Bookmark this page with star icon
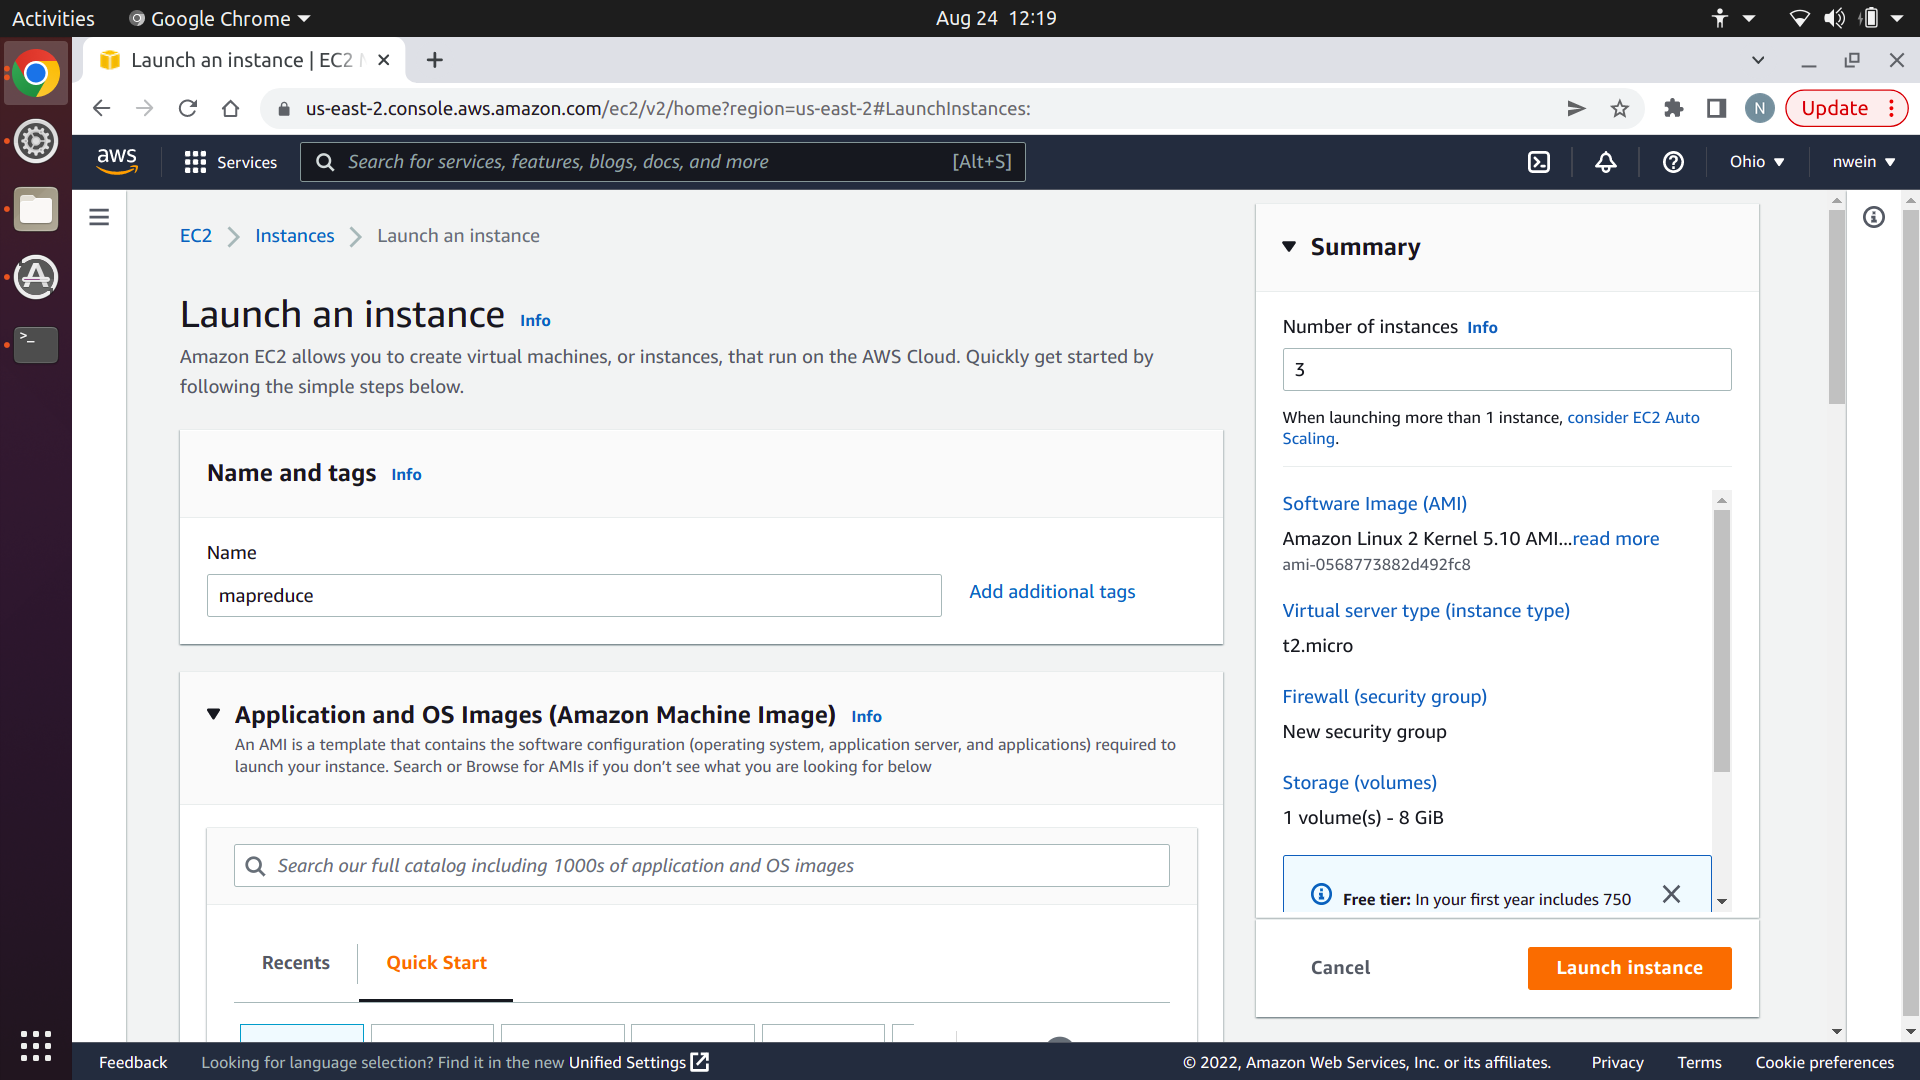Screen dimensions: 1920x1080 click(x=1620, y=109)
